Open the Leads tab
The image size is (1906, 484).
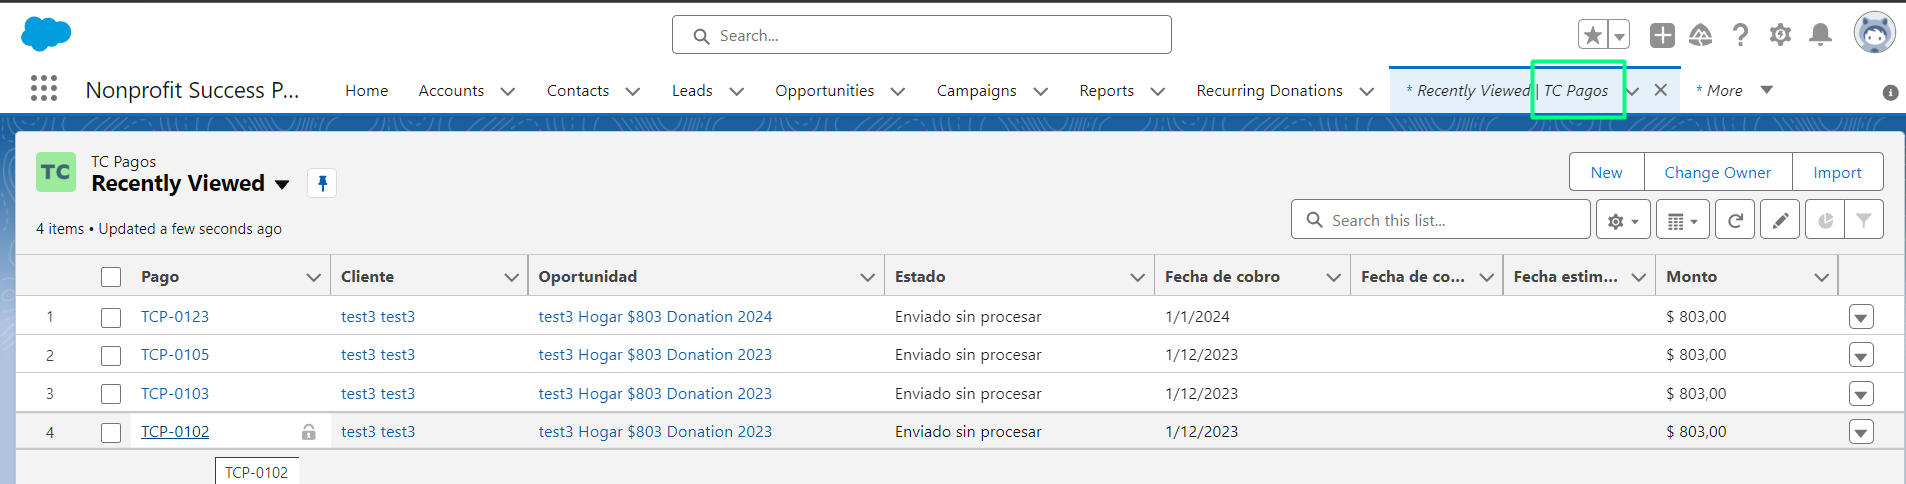[692, 91]
